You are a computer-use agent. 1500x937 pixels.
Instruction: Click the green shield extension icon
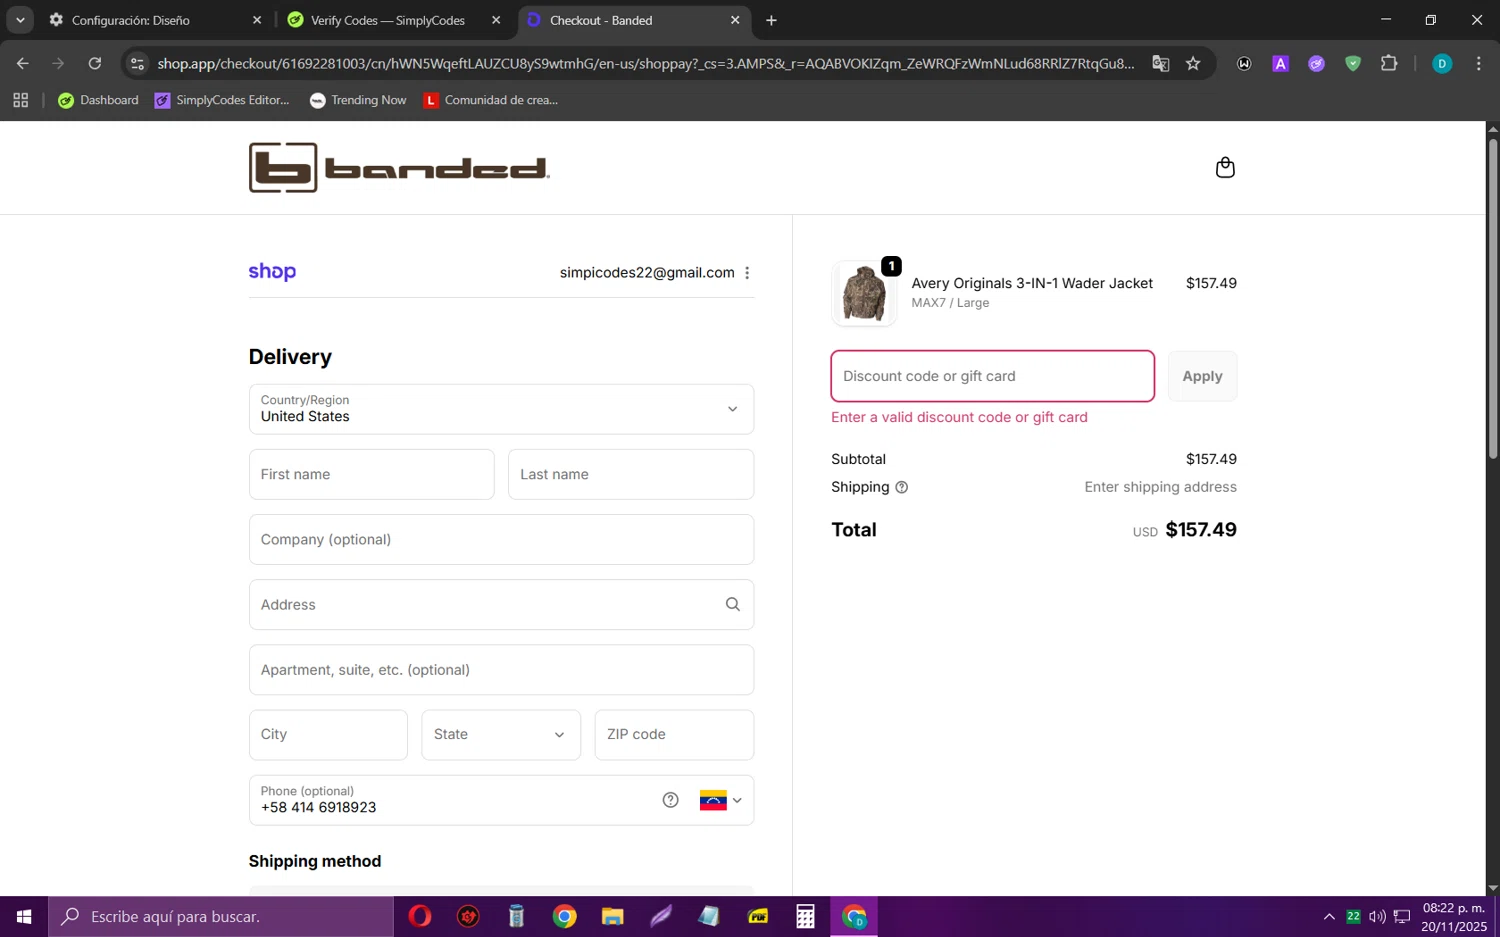(x=1352, y=63)
